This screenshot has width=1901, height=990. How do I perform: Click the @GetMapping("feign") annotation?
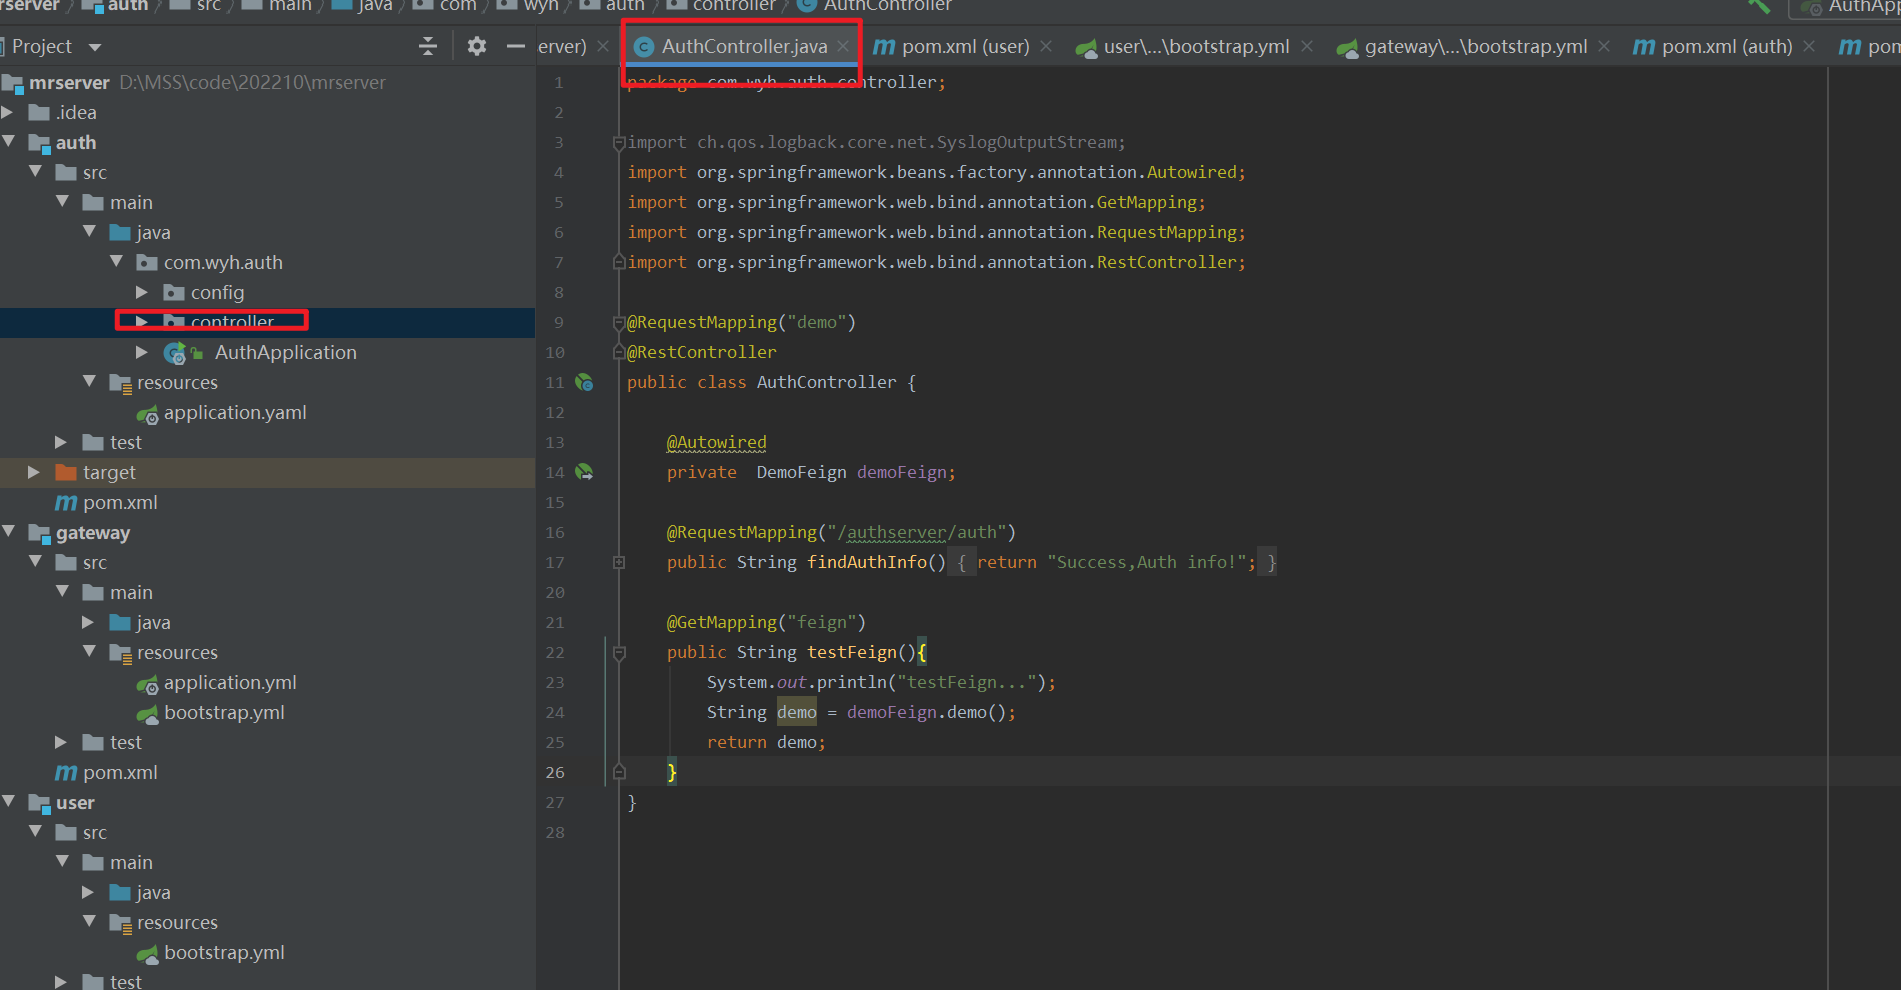pos(766,622)
